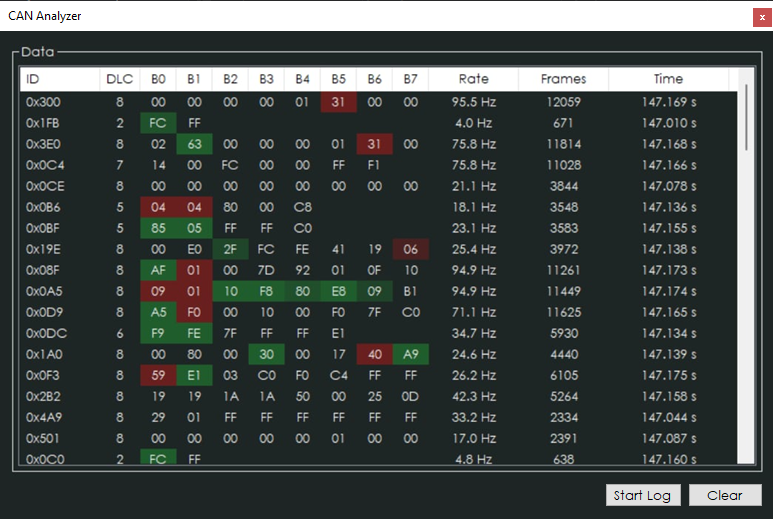Viewport: 773px width, 519px height.
Task: Click the red 31 cell in row 0x3E0
Action: coord(375,144)
